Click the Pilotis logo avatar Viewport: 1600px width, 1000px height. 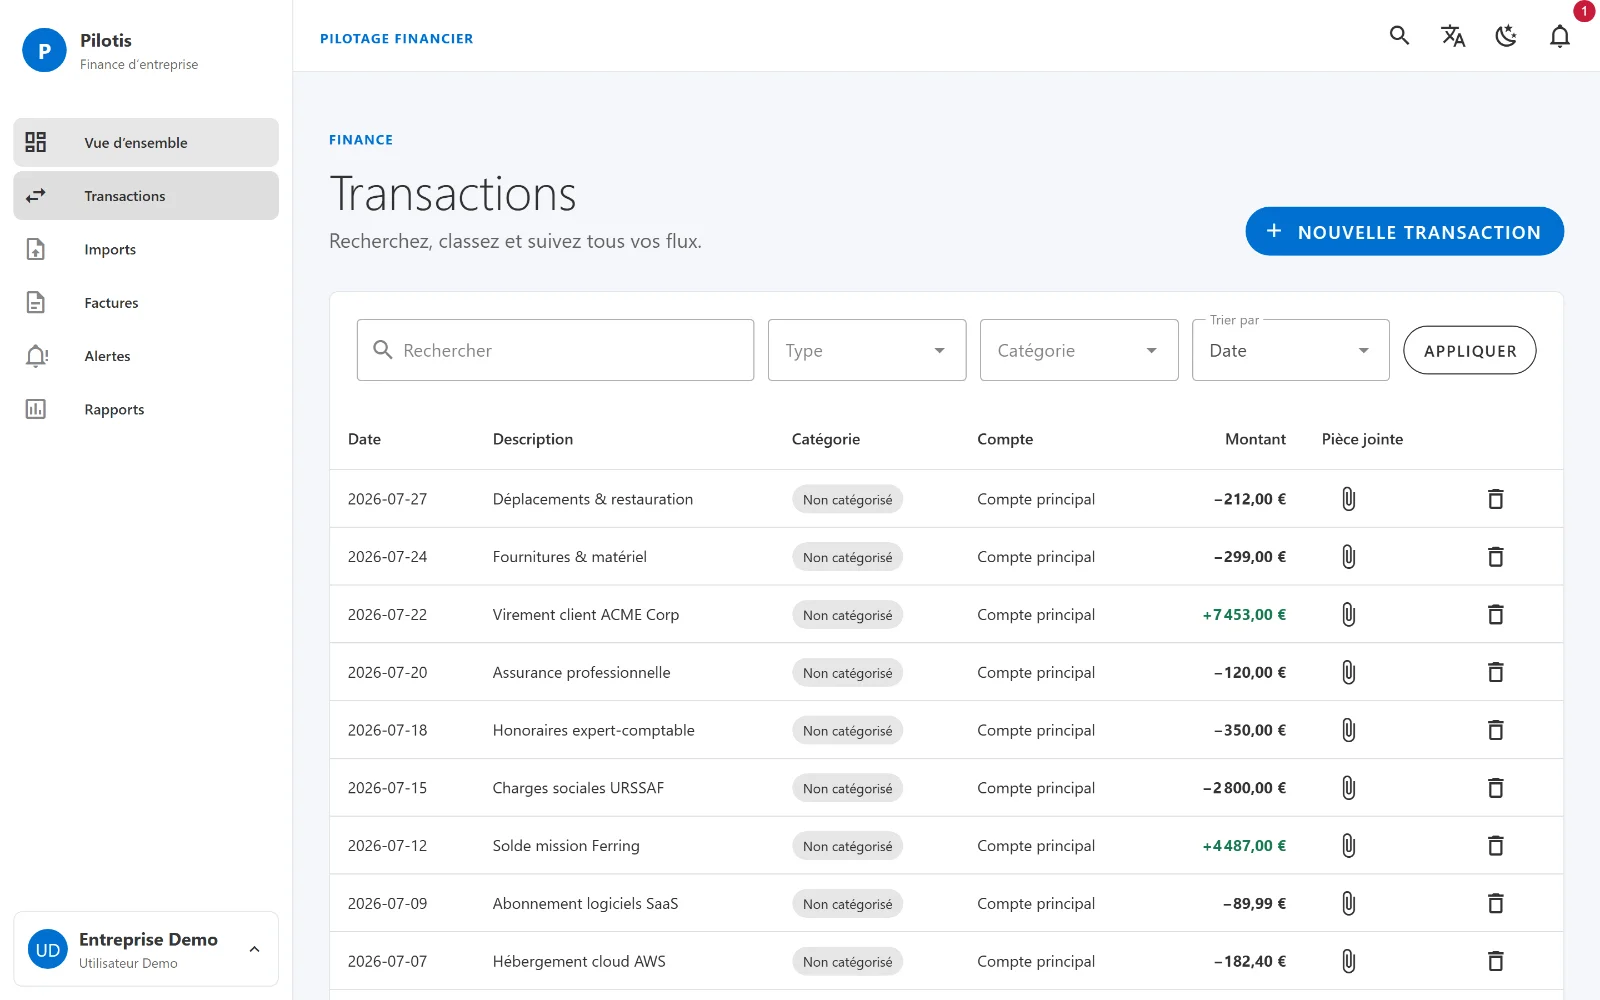[x=44, y=51]
